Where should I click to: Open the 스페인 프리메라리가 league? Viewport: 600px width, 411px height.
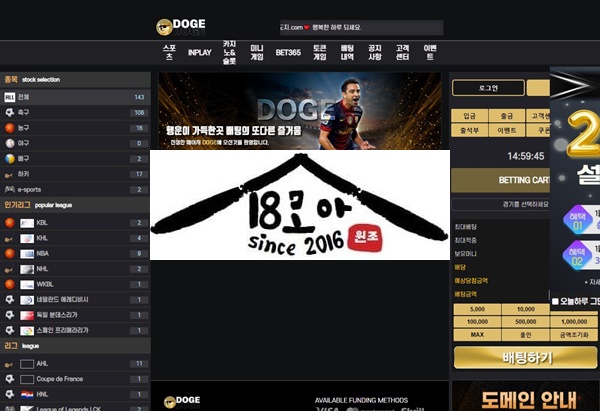pyautogui.click(x=75, y=330)
